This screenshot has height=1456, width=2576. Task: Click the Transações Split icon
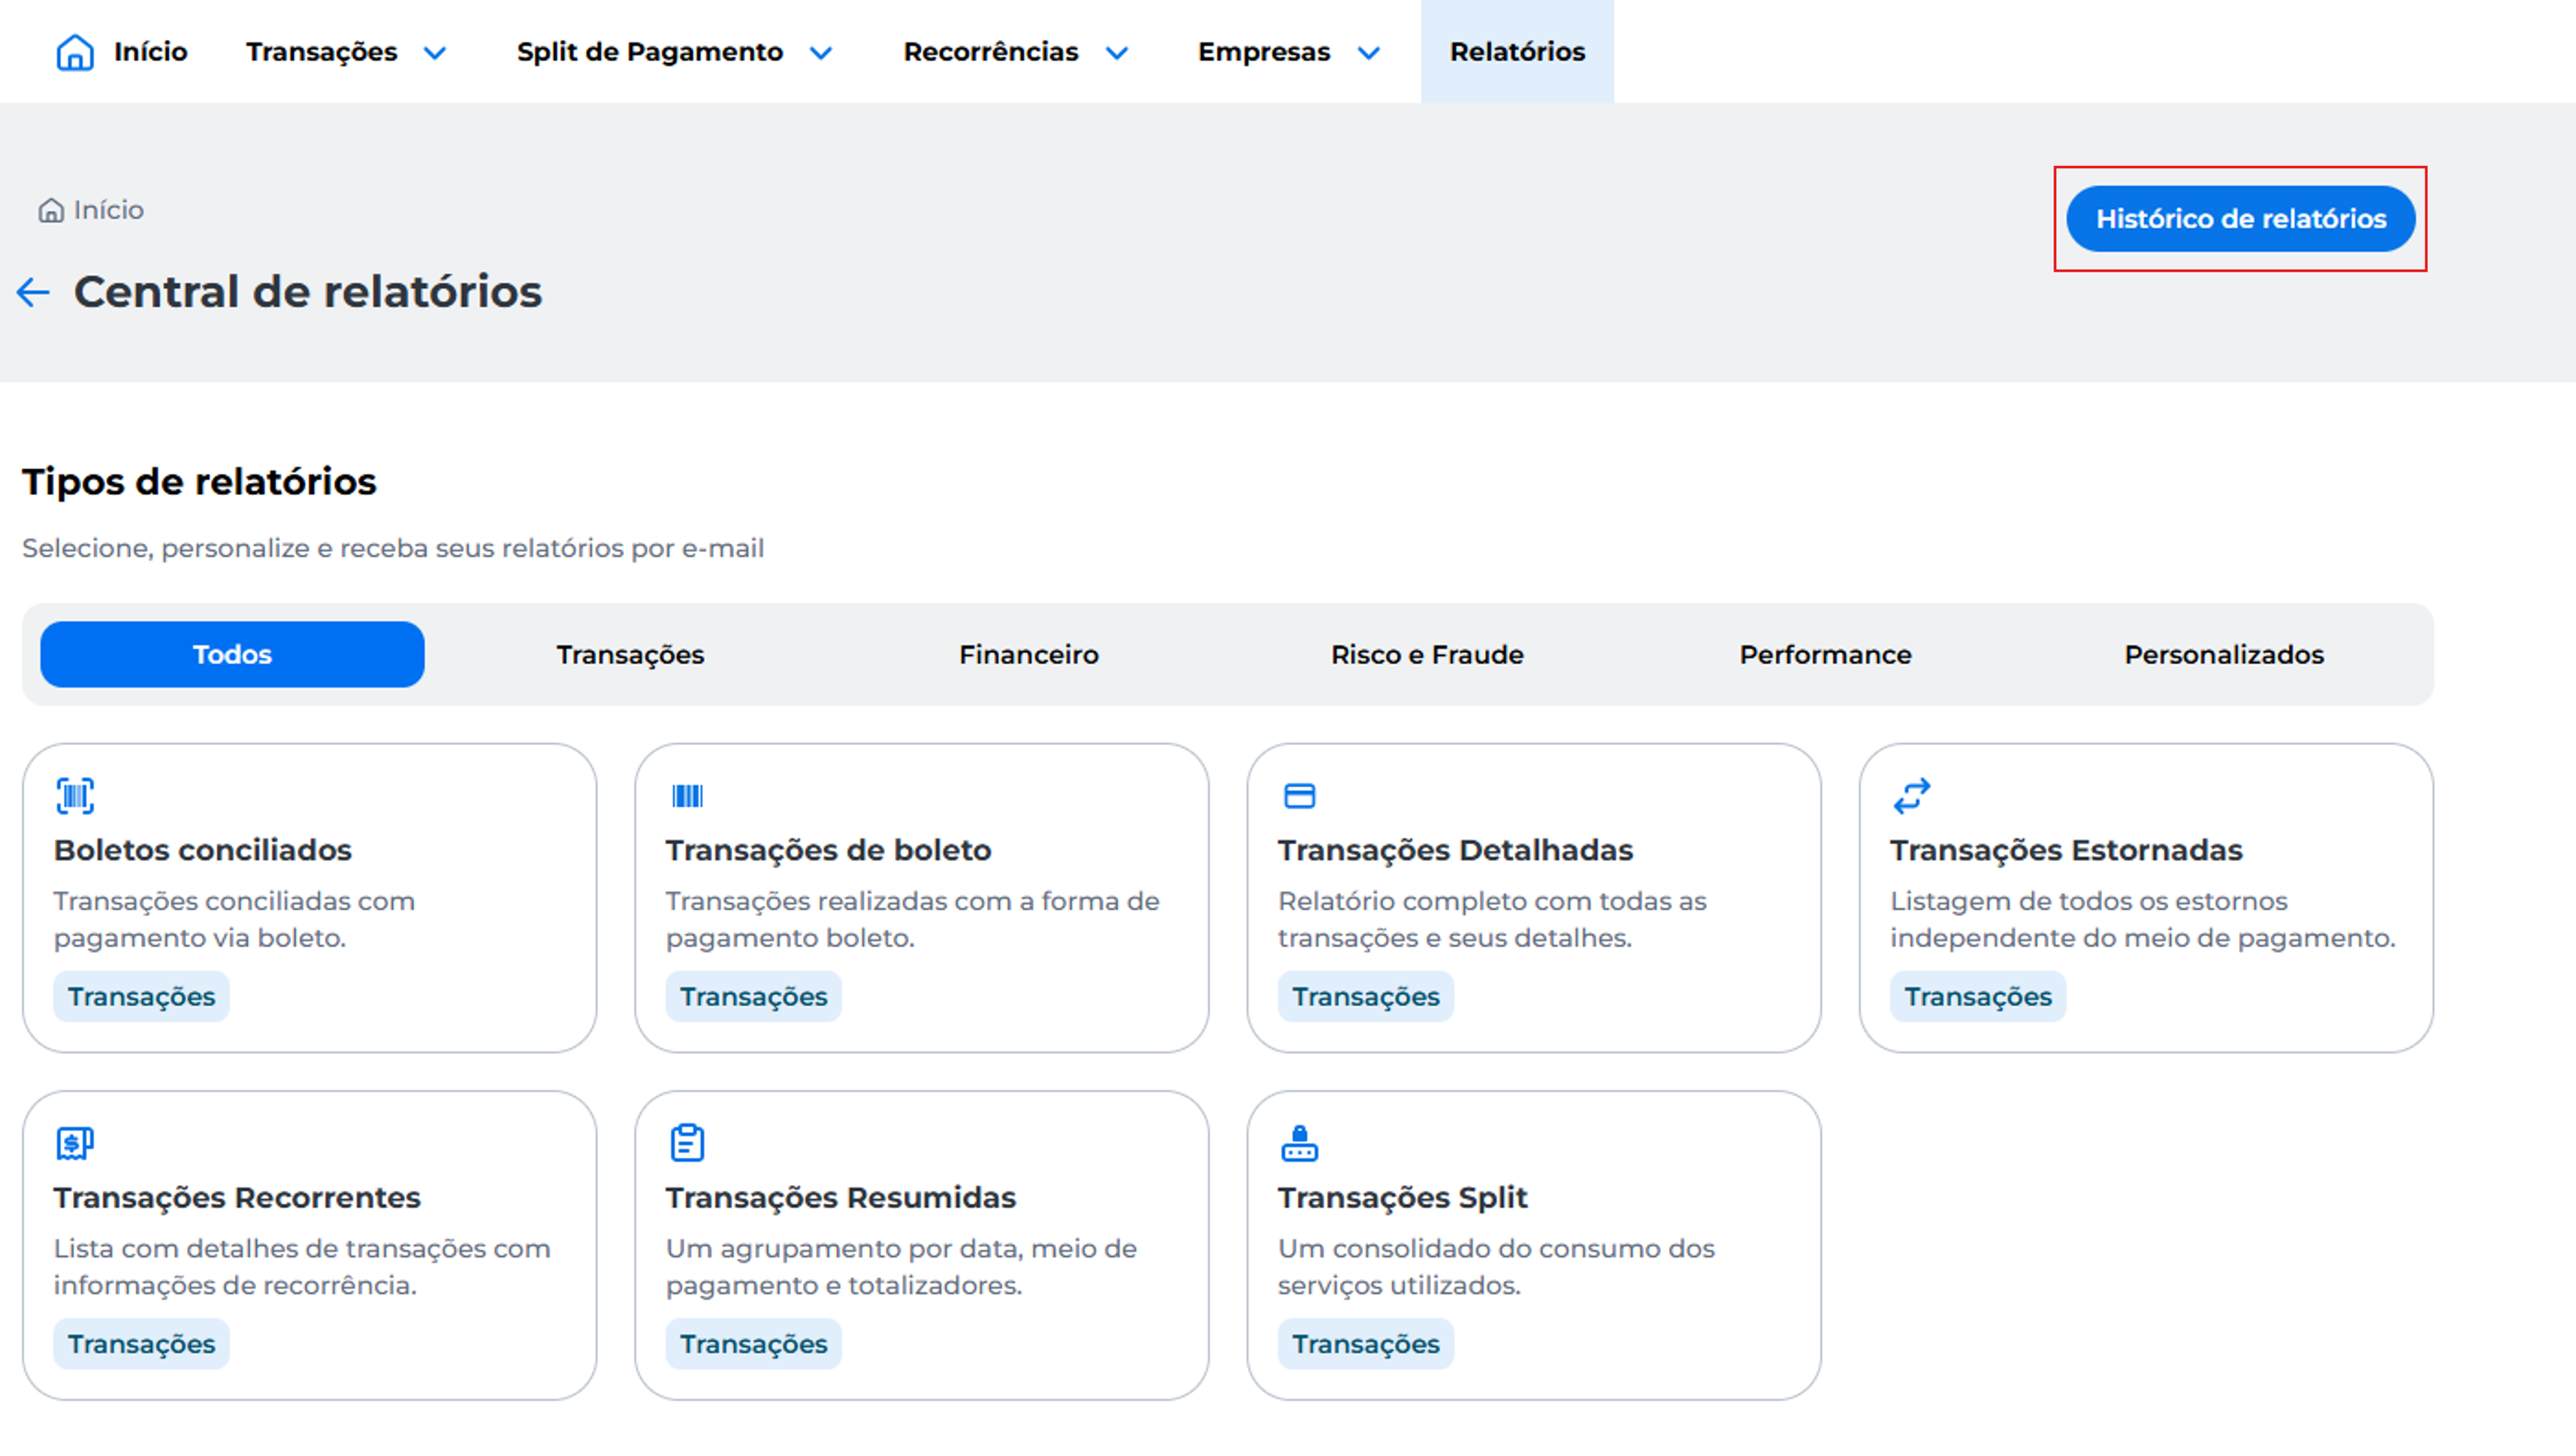[x=1299, y=1143]
